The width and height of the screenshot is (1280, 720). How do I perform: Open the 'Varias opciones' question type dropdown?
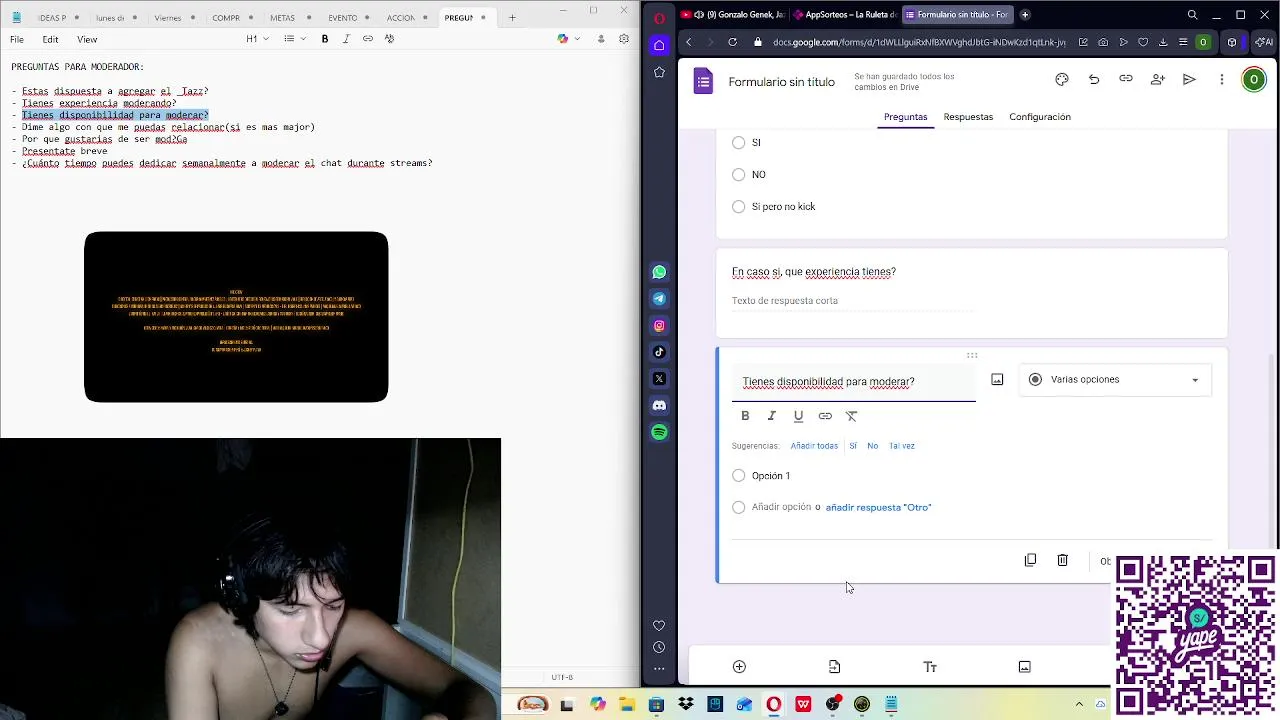pos(1115,380)
